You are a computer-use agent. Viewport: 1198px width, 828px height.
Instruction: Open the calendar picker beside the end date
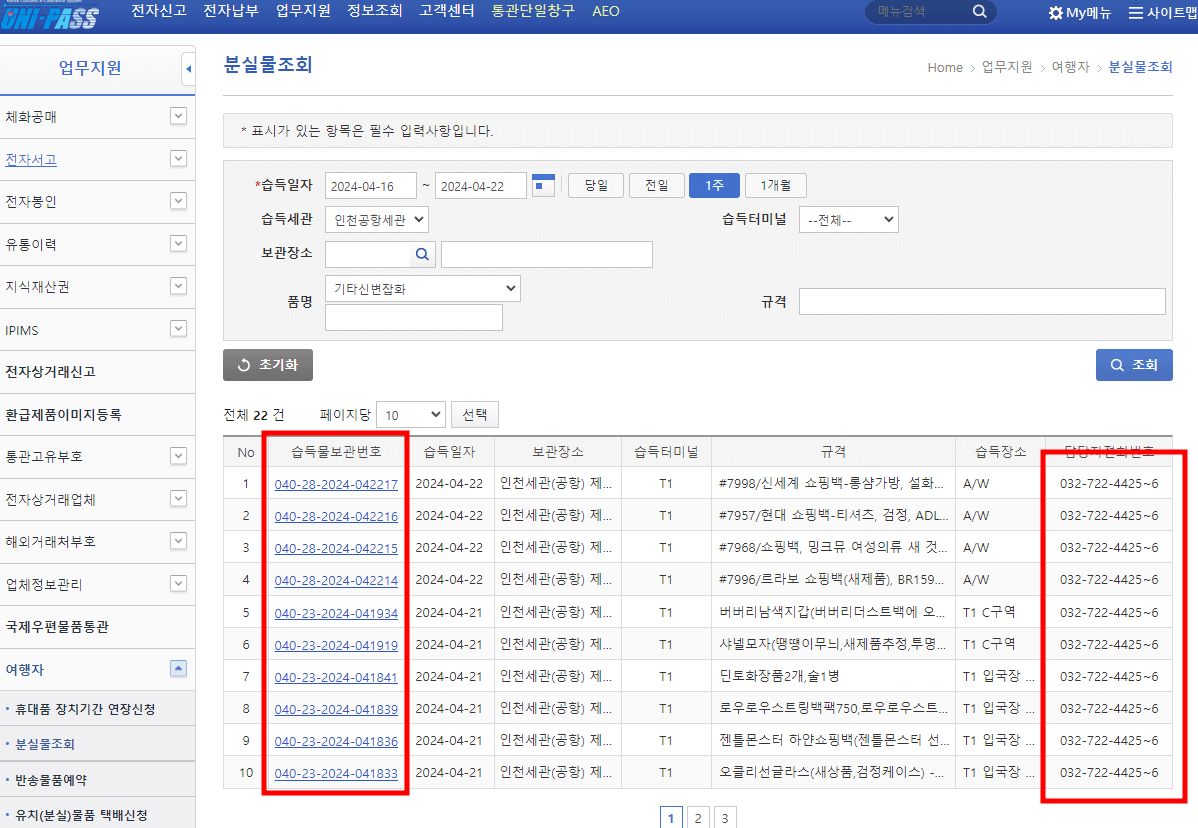[543, 185]
